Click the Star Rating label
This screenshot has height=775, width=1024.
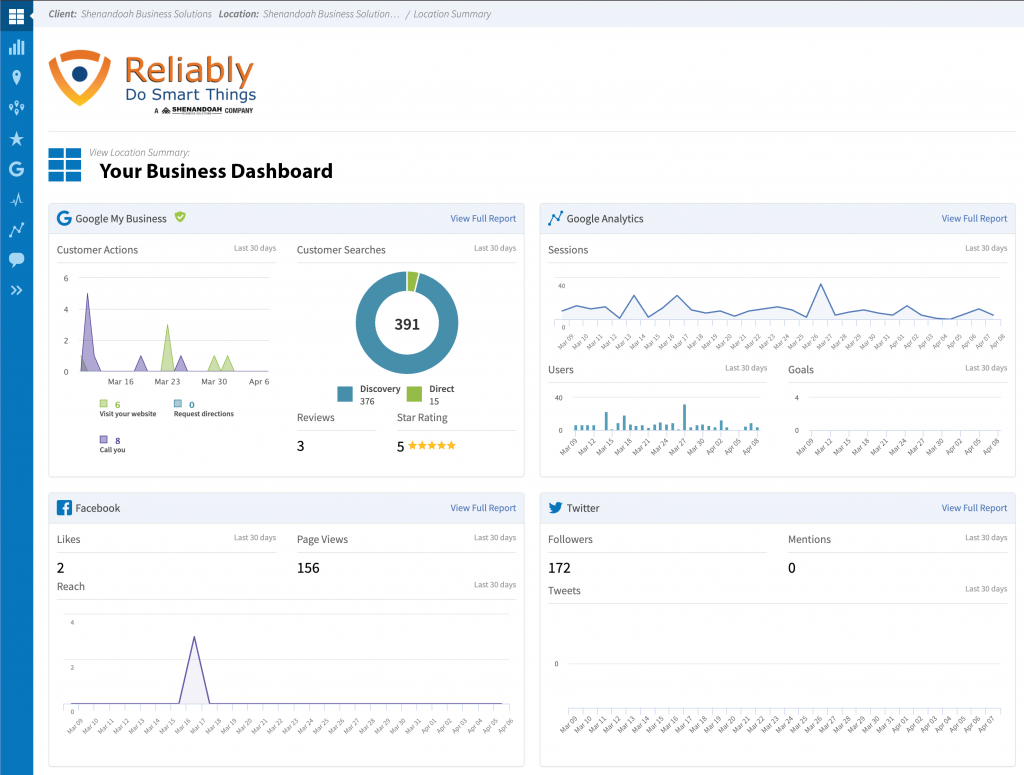click(423, 418)
